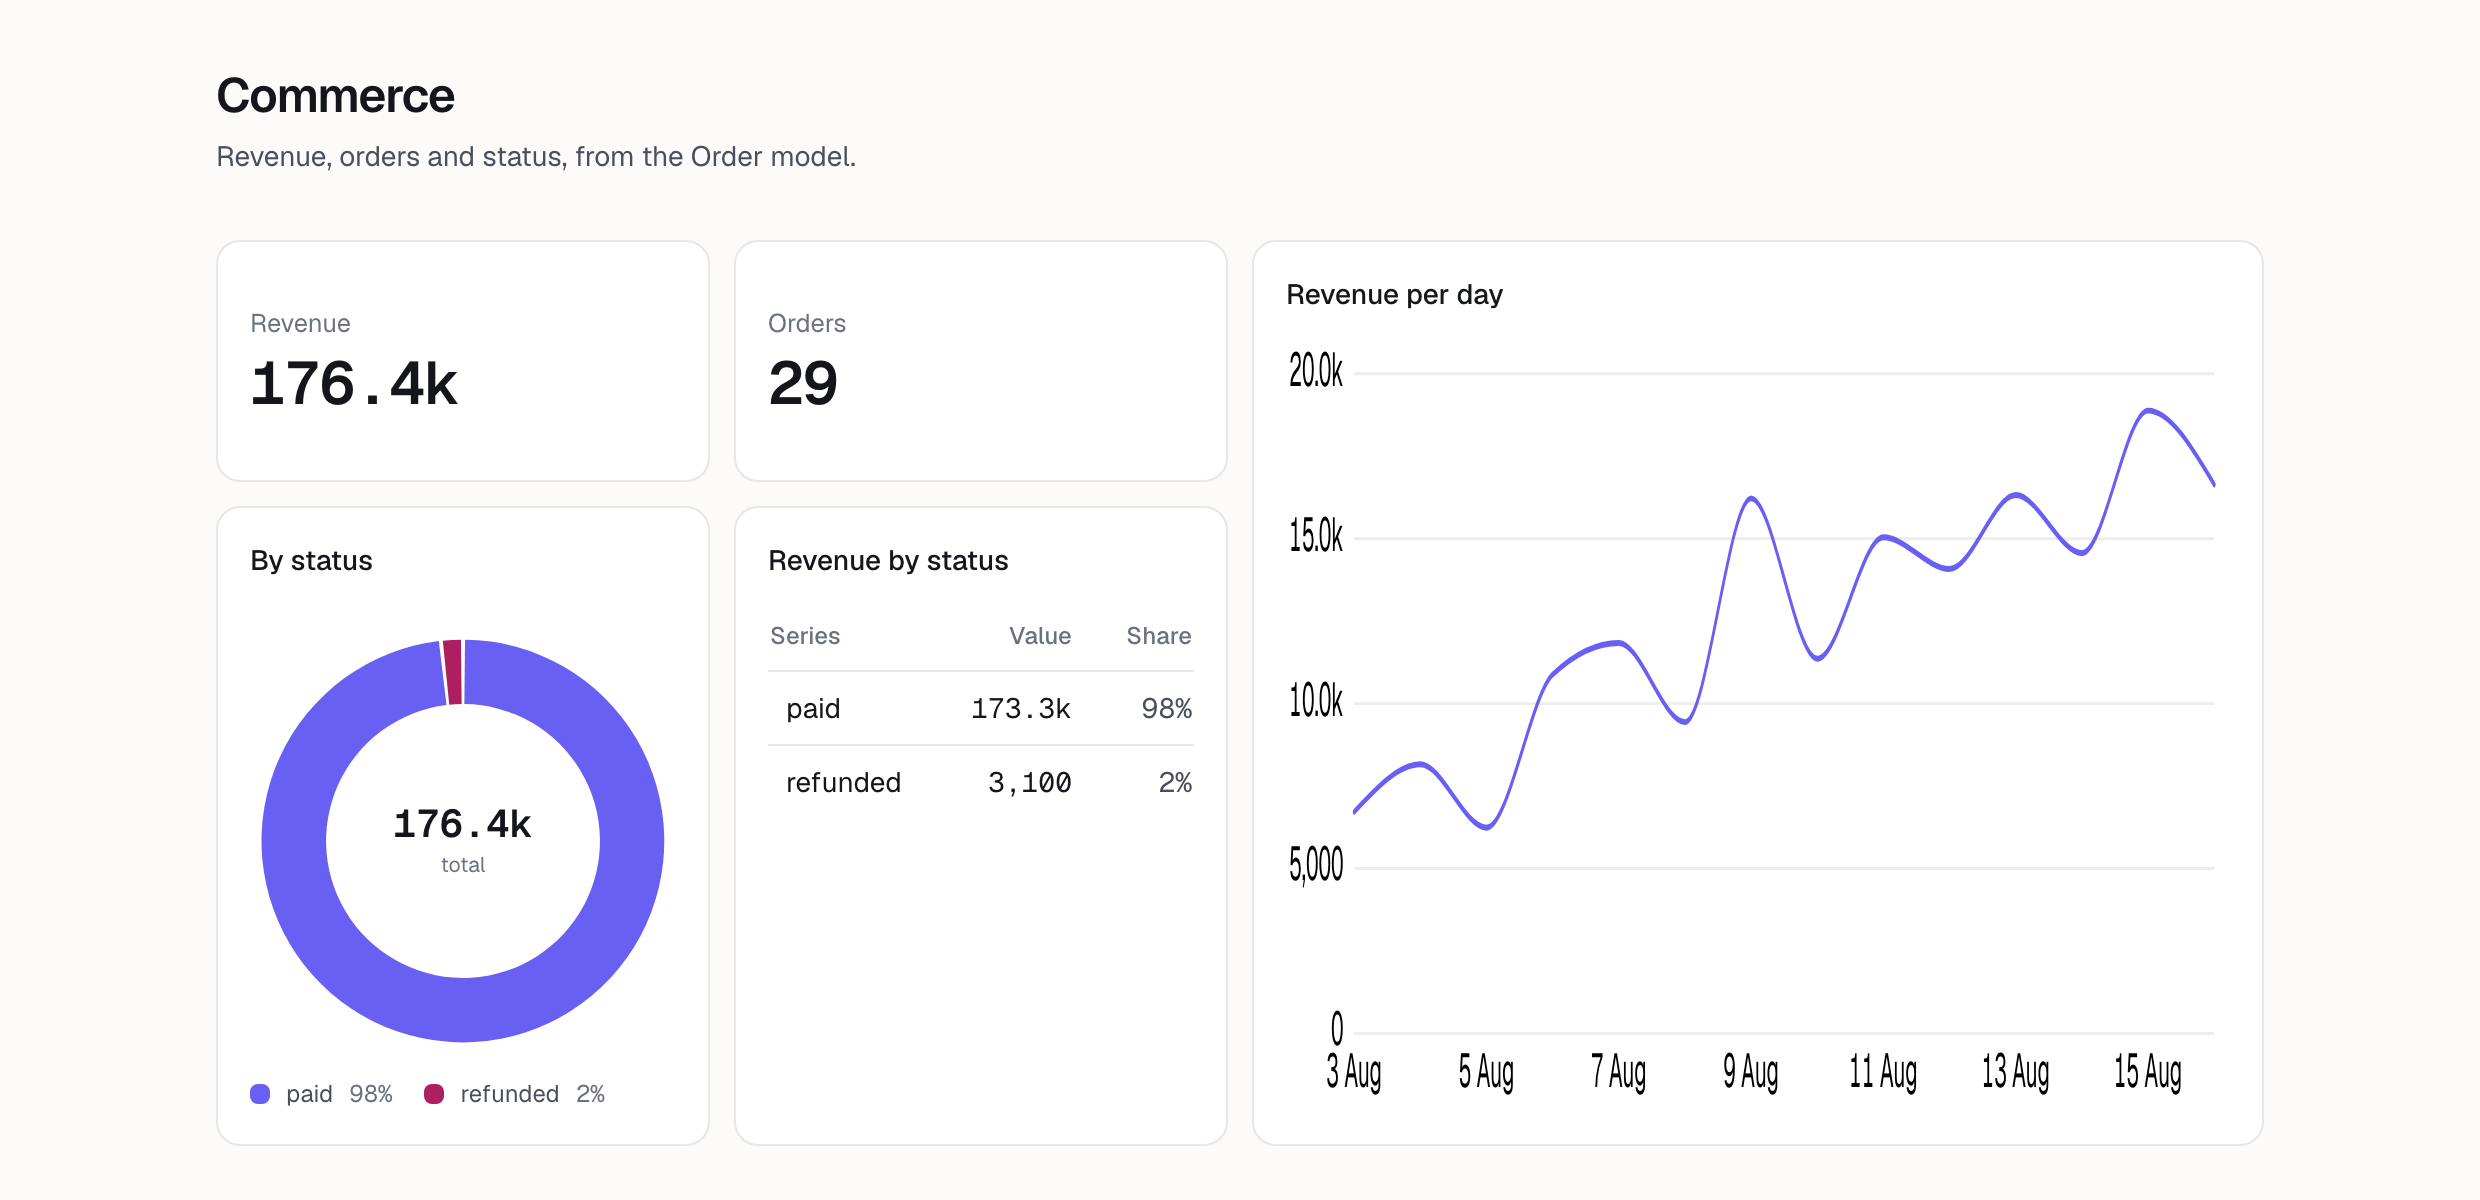Click the Value column header

1040,636
